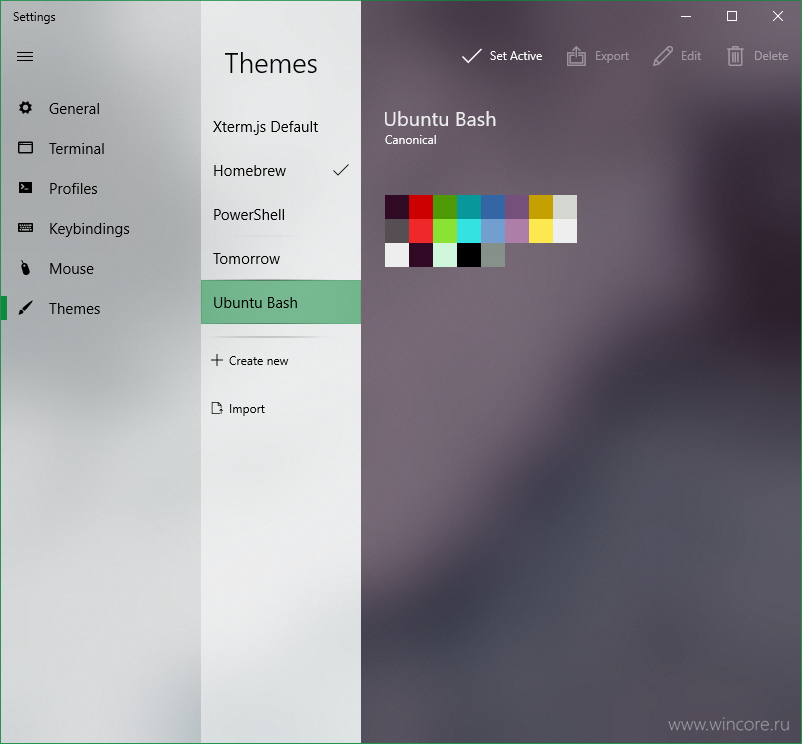The height and width of the screenshot is (744, 802).
Task: Click the General gear icon
Action: click(25, 108)
